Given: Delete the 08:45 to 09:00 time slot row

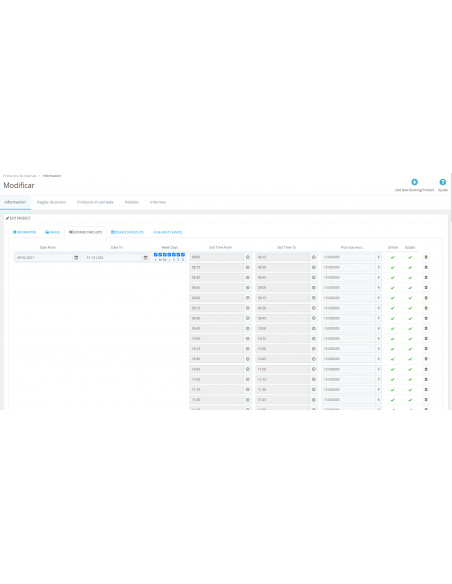Looking at the screenshot, I should [x=426, y=288].
